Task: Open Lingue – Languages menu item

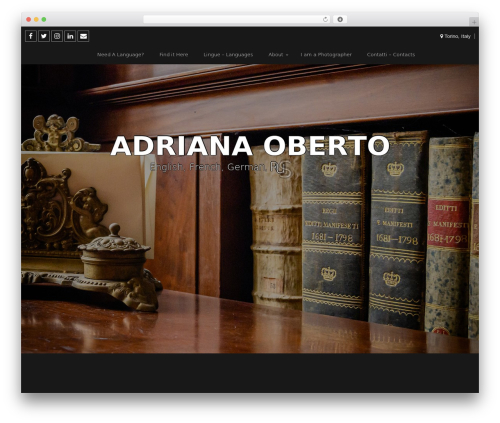Action: coord(228,54)
